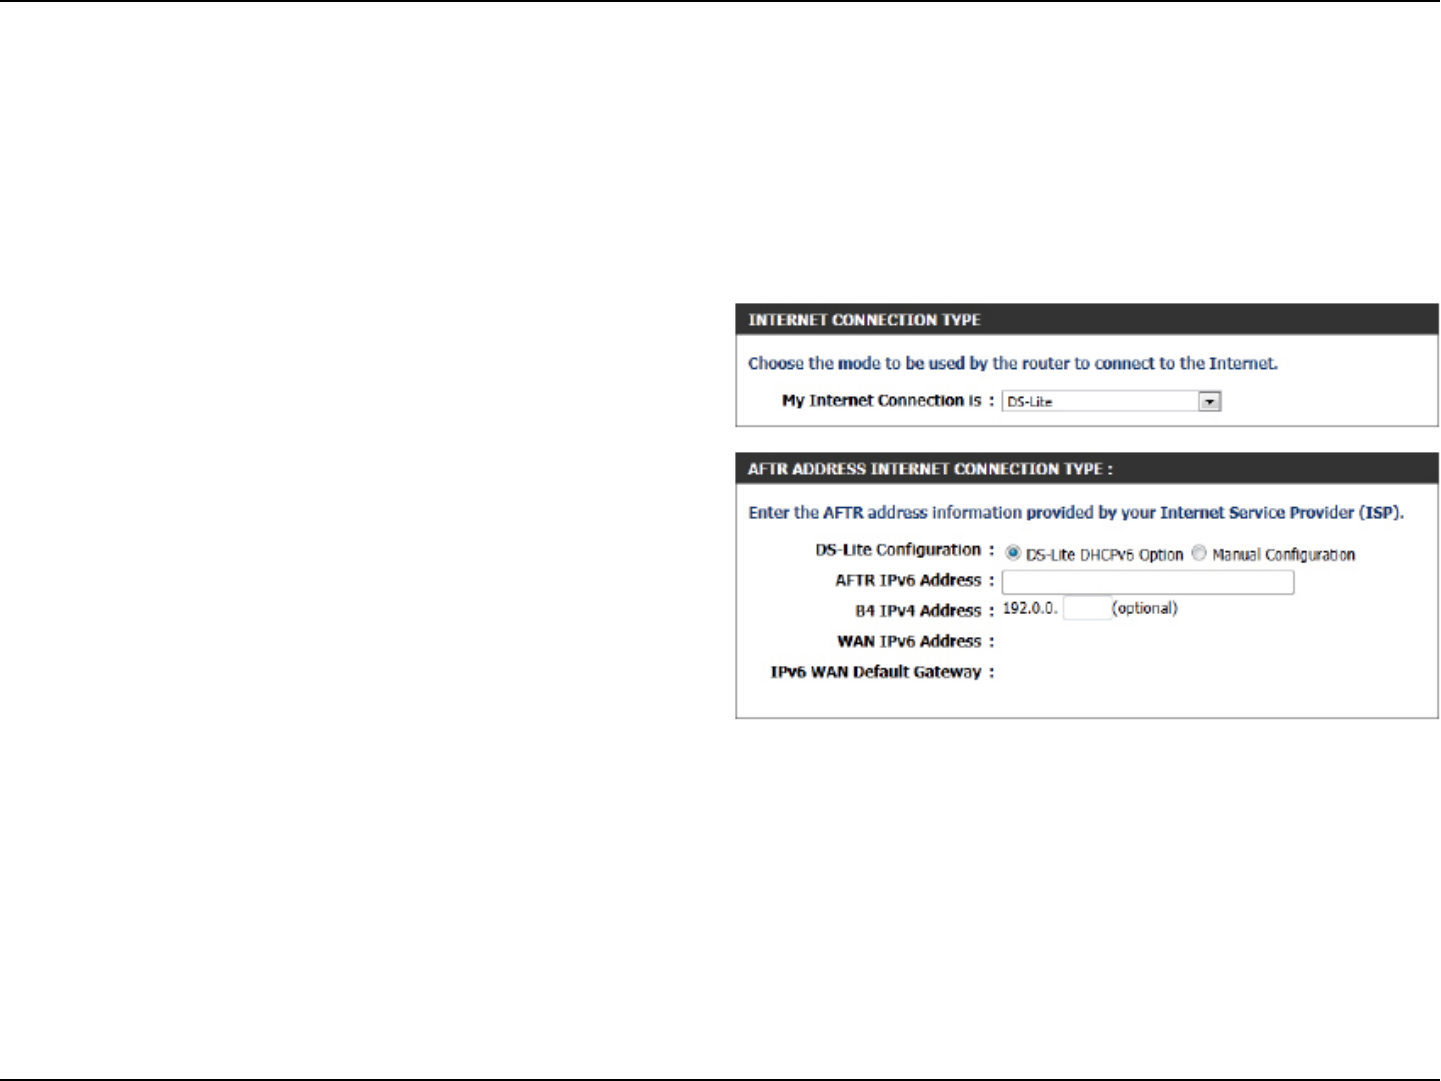
Task: Click the 'Choose the mode' instruction text
Action: tap(1013, 364)
